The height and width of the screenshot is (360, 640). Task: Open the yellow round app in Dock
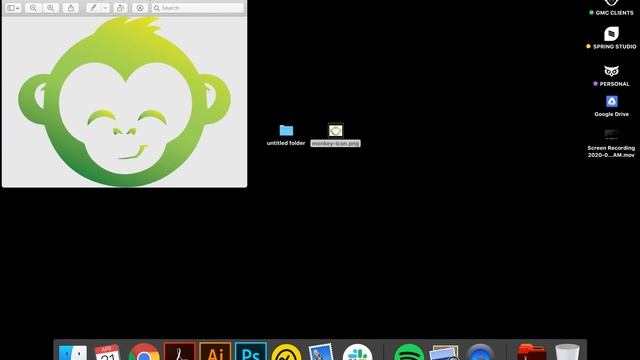(x=286, y=352)
